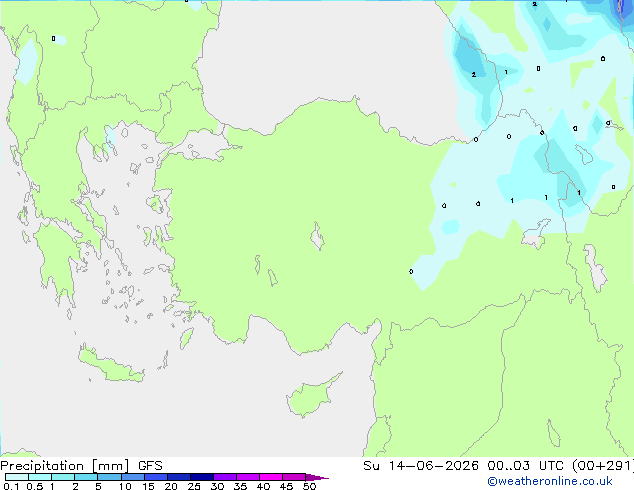Click the 0.5–1 mm legend color swatch
634x490 pixels.
[40, 477]
